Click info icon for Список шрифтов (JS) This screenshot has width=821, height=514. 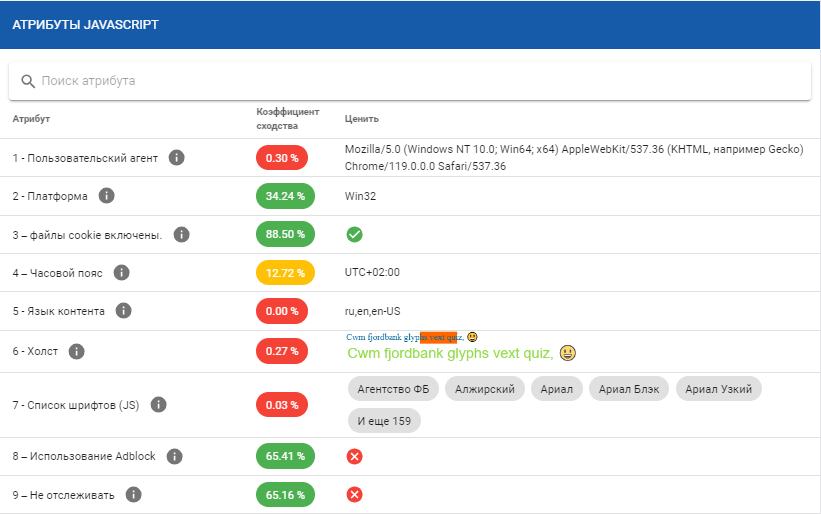158,405
